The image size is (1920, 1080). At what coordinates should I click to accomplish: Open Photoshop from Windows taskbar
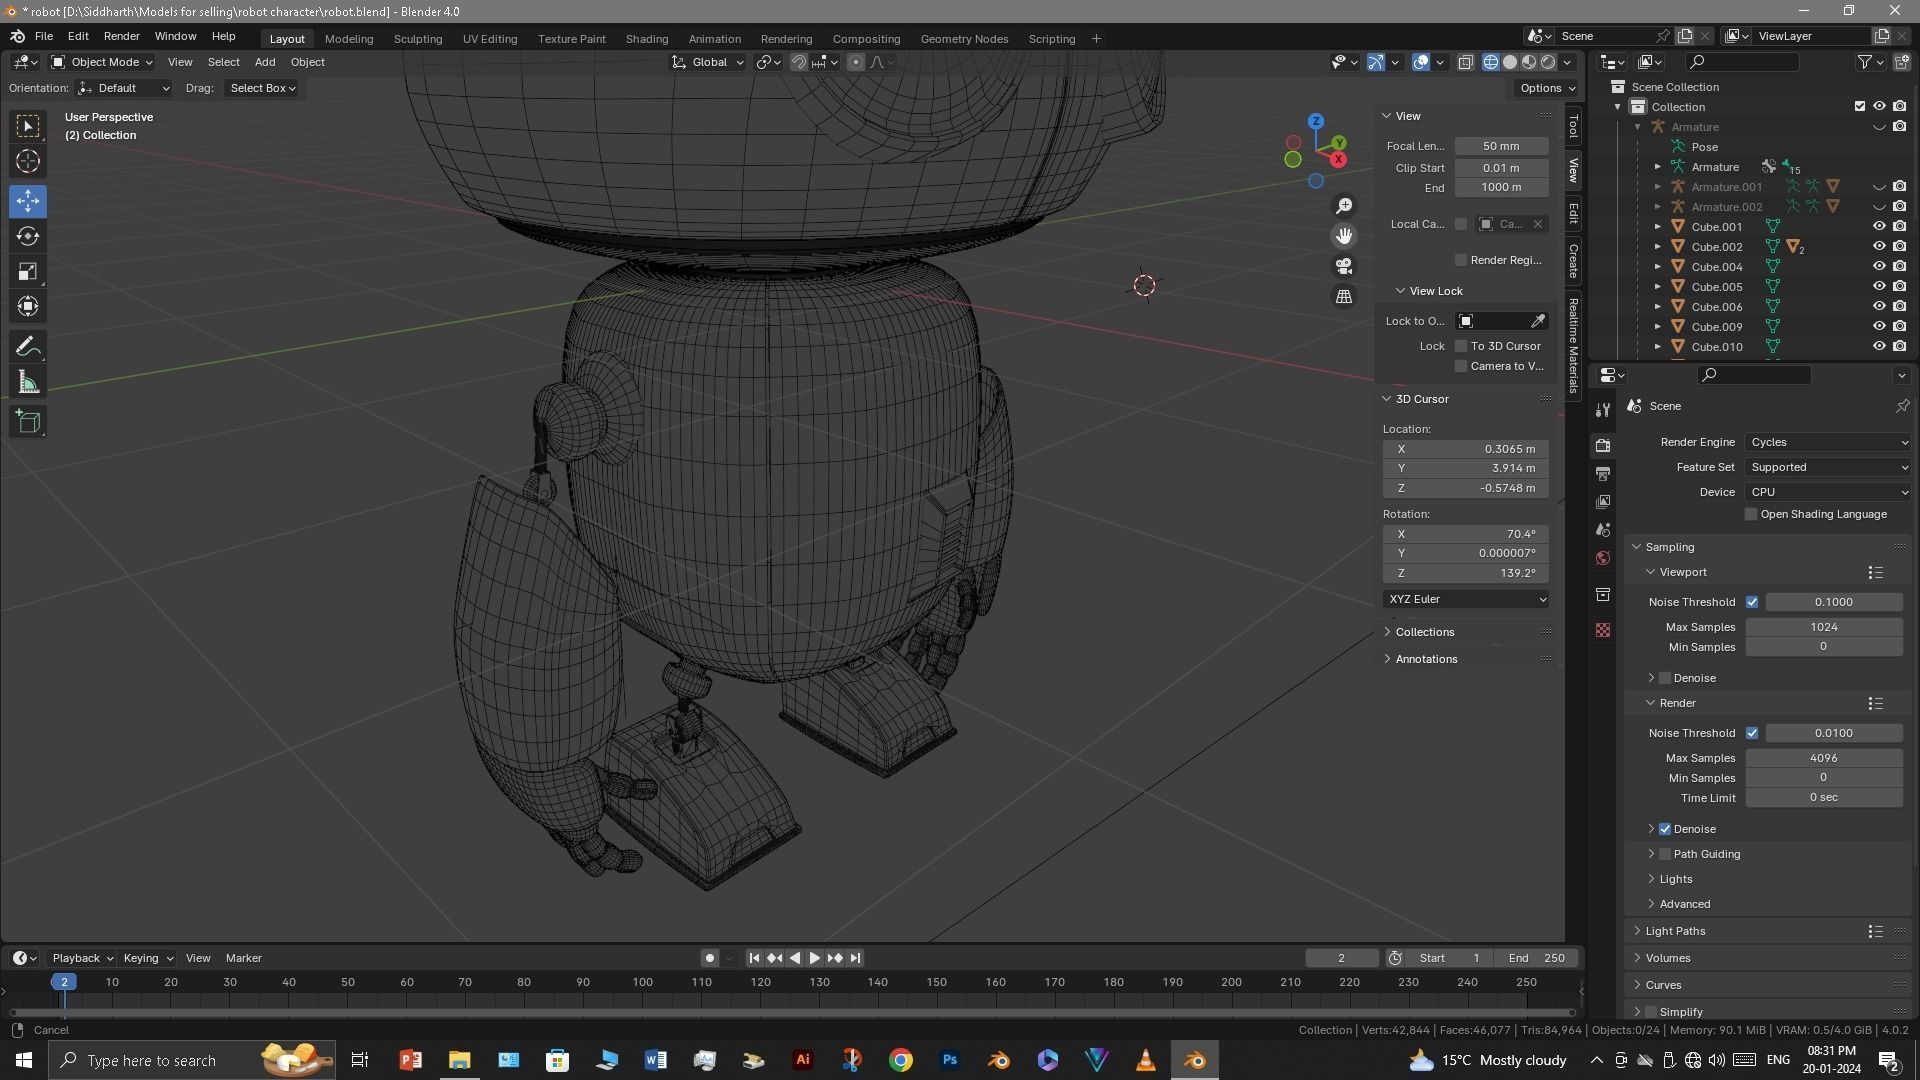coord(950,1060)
